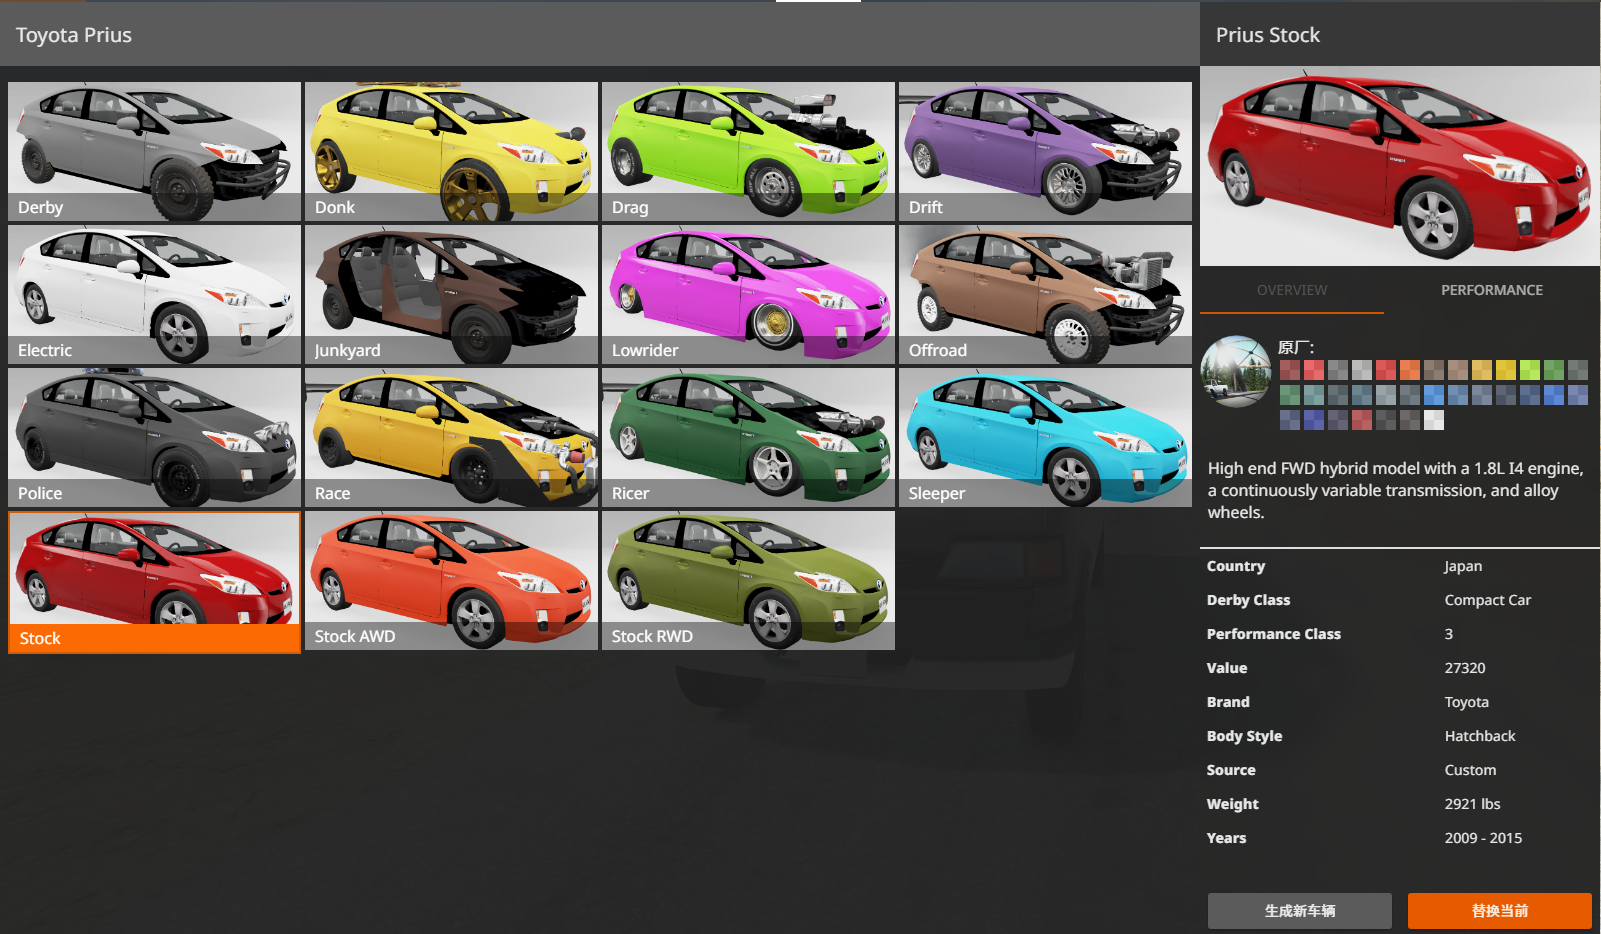The image size is (1601, 934).
Task: Click the large Prius Stock preview image
Action: click(x=1400, y=166)
